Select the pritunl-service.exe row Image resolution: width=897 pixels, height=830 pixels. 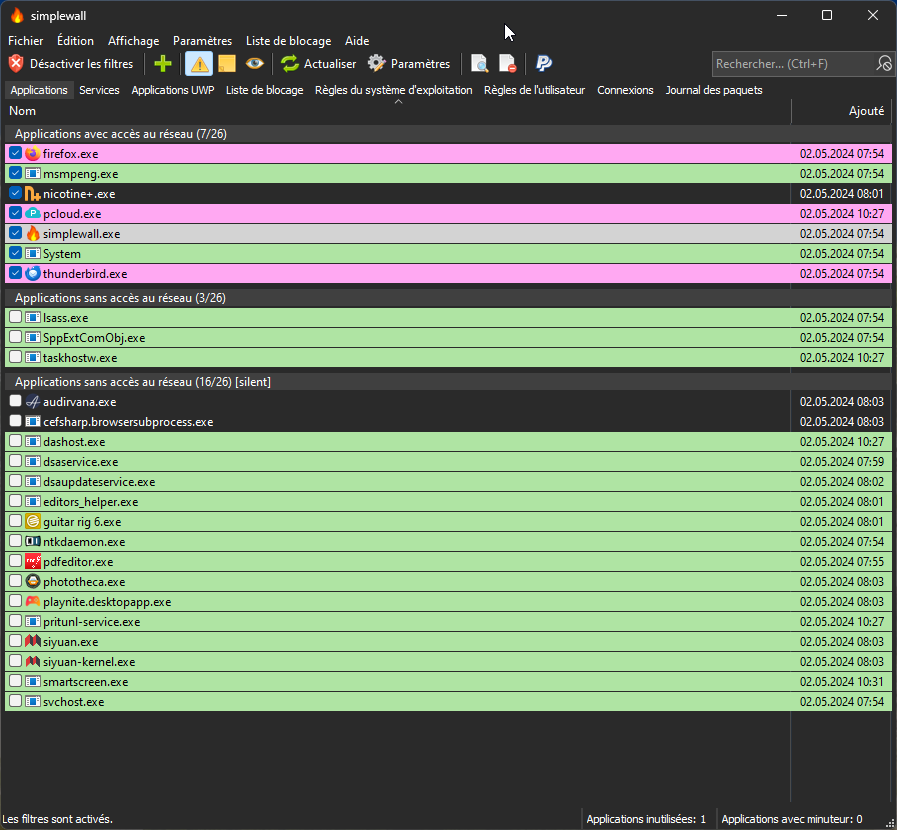(448, 622)
